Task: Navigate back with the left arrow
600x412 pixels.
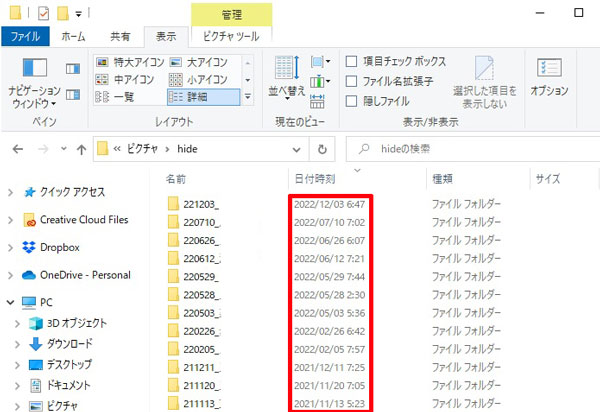Action: coord(19,149)
